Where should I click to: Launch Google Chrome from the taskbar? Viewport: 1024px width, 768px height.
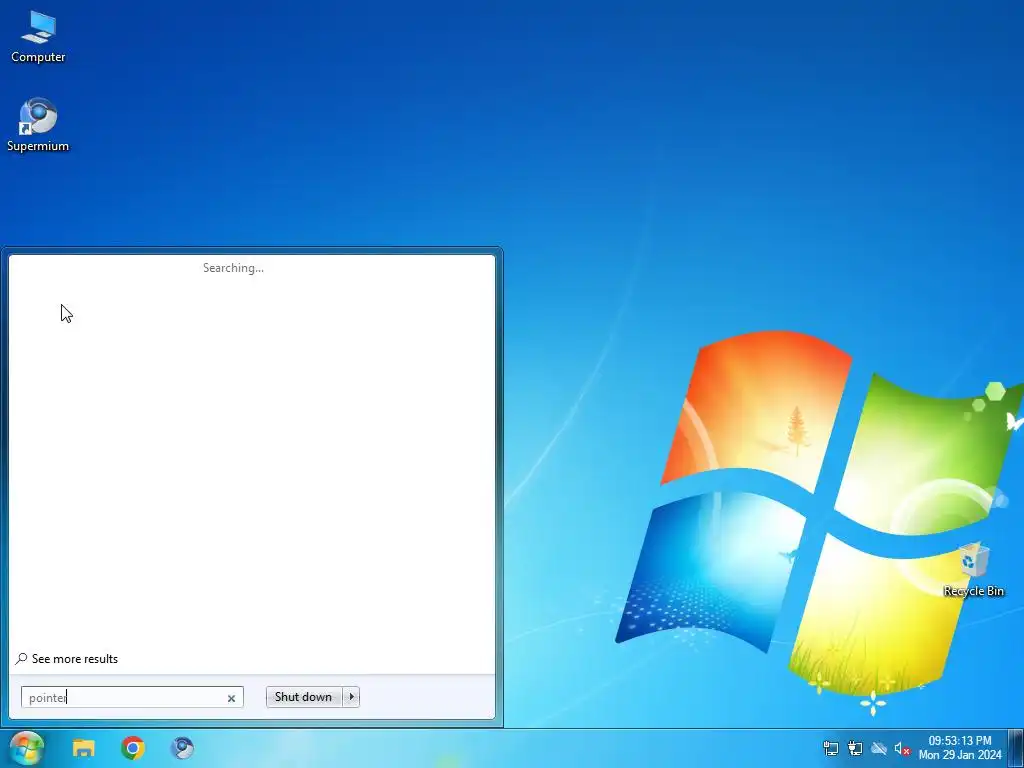(133, 748)
